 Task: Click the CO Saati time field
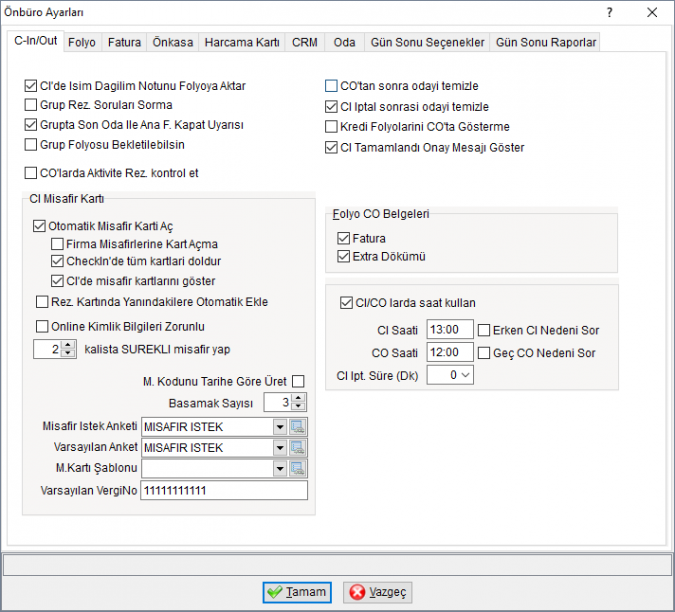(450, 352)
